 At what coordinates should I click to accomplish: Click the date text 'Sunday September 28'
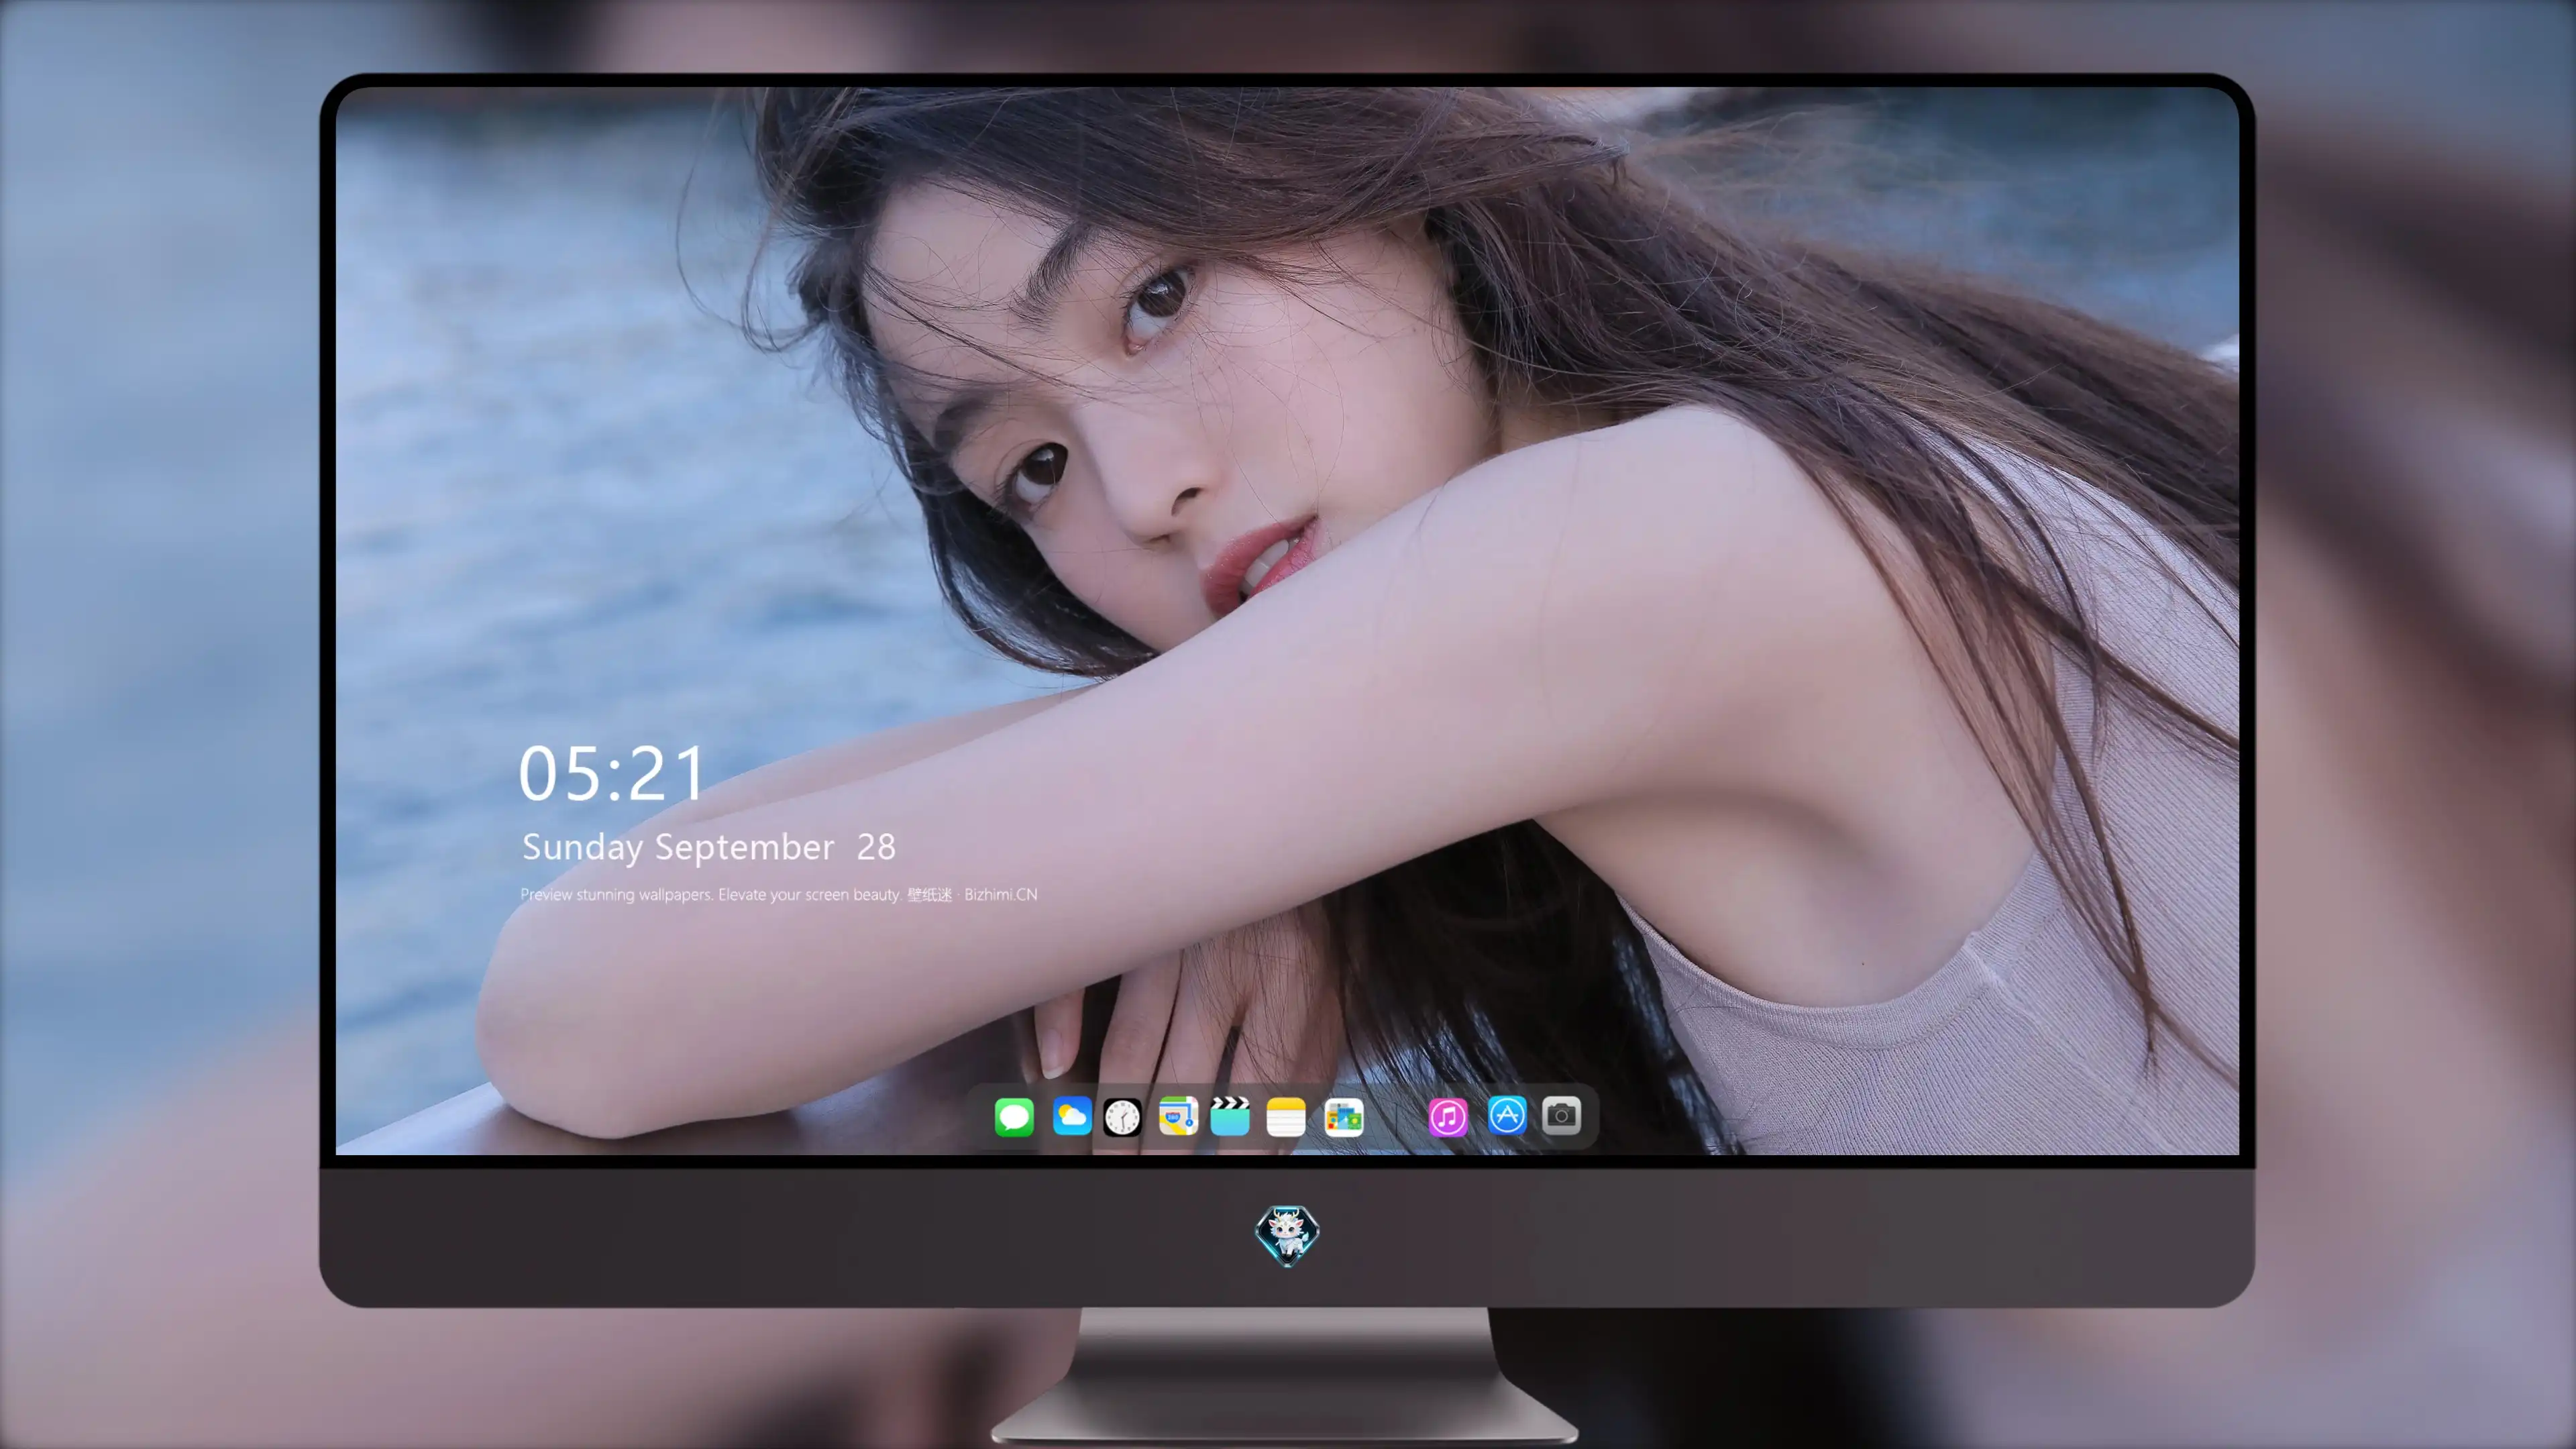709,847
